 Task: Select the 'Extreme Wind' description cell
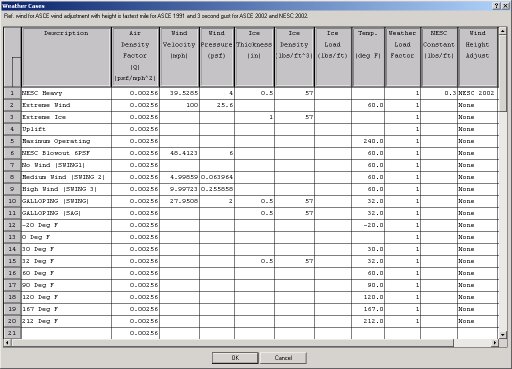click(x=66, y=105)
